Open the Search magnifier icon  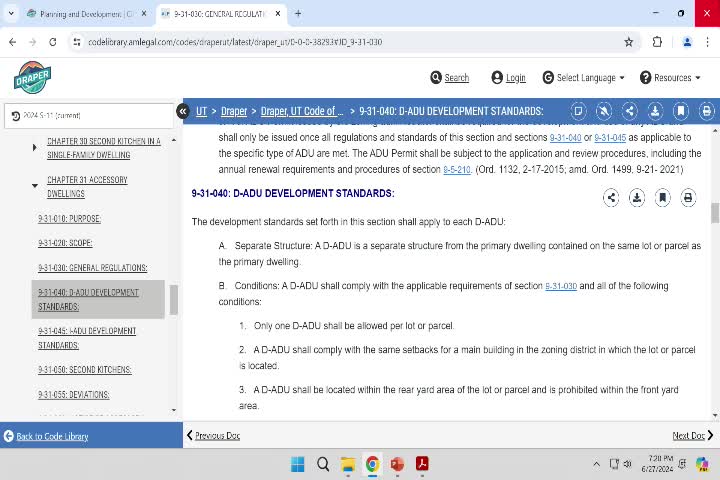coord(436,78)
